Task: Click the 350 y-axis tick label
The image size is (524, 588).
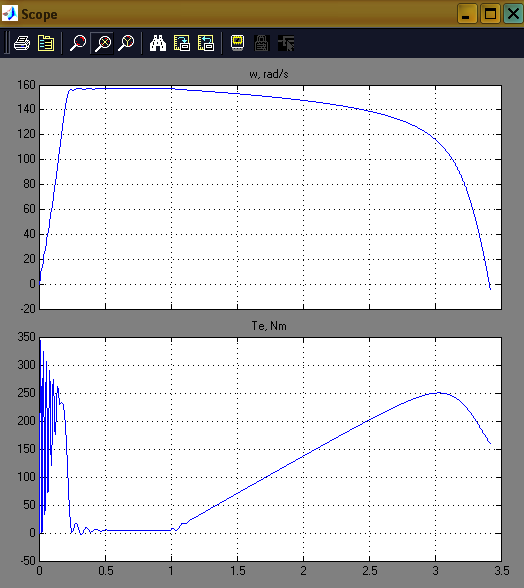Action: click(26, 337)
